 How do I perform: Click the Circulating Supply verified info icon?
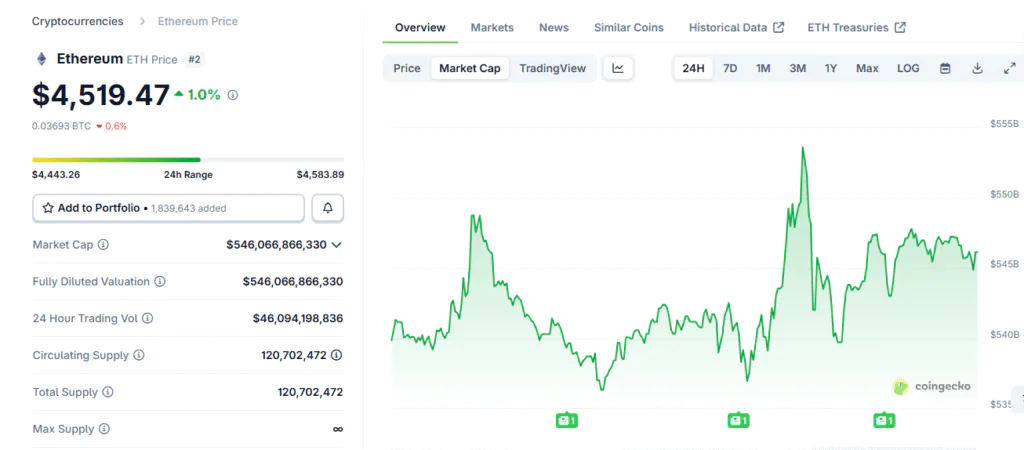point(337,355)
